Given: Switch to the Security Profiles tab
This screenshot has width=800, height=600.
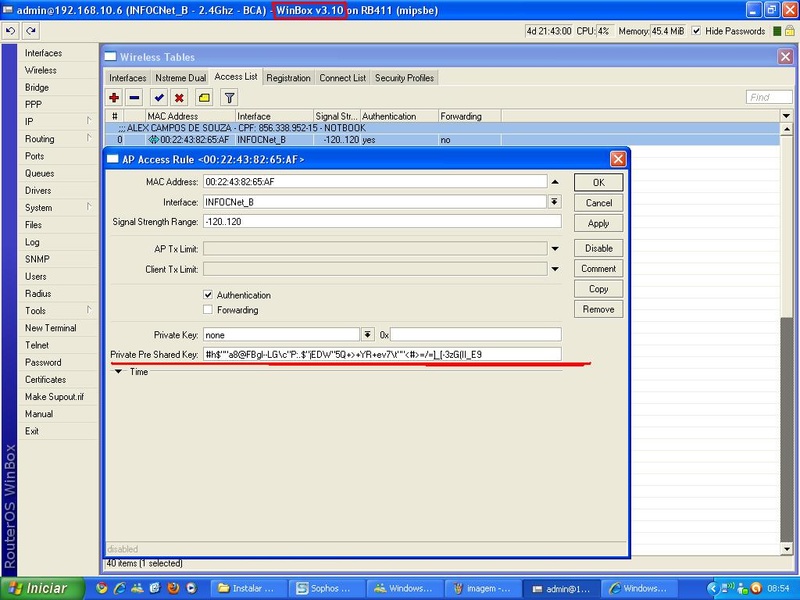Looking at the screenshot, I should (x=404, y=78).
